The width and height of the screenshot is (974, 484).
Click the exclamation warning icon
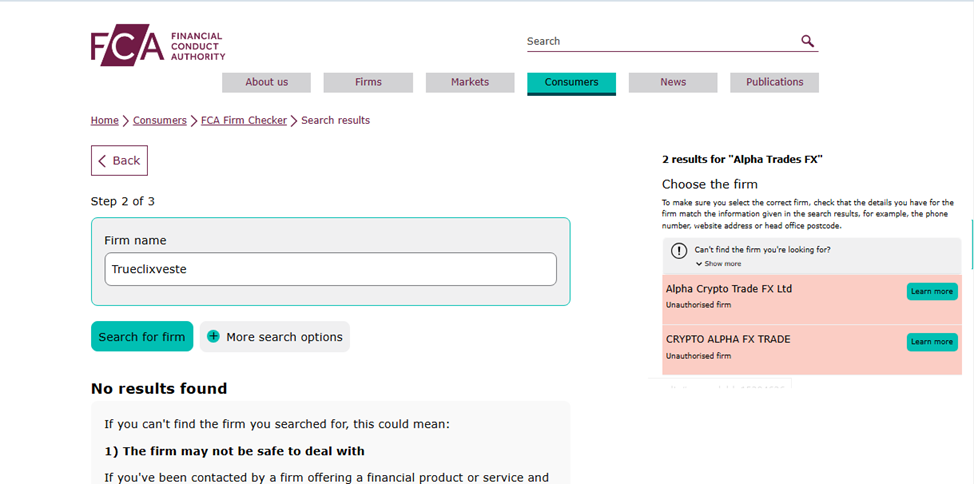coord(679,251)
